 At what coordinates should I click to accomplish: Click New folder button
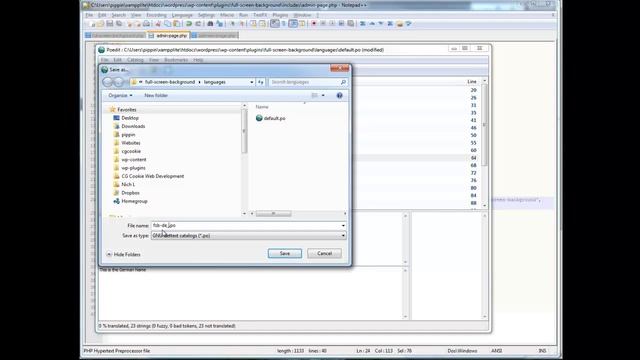pos(156,95)
